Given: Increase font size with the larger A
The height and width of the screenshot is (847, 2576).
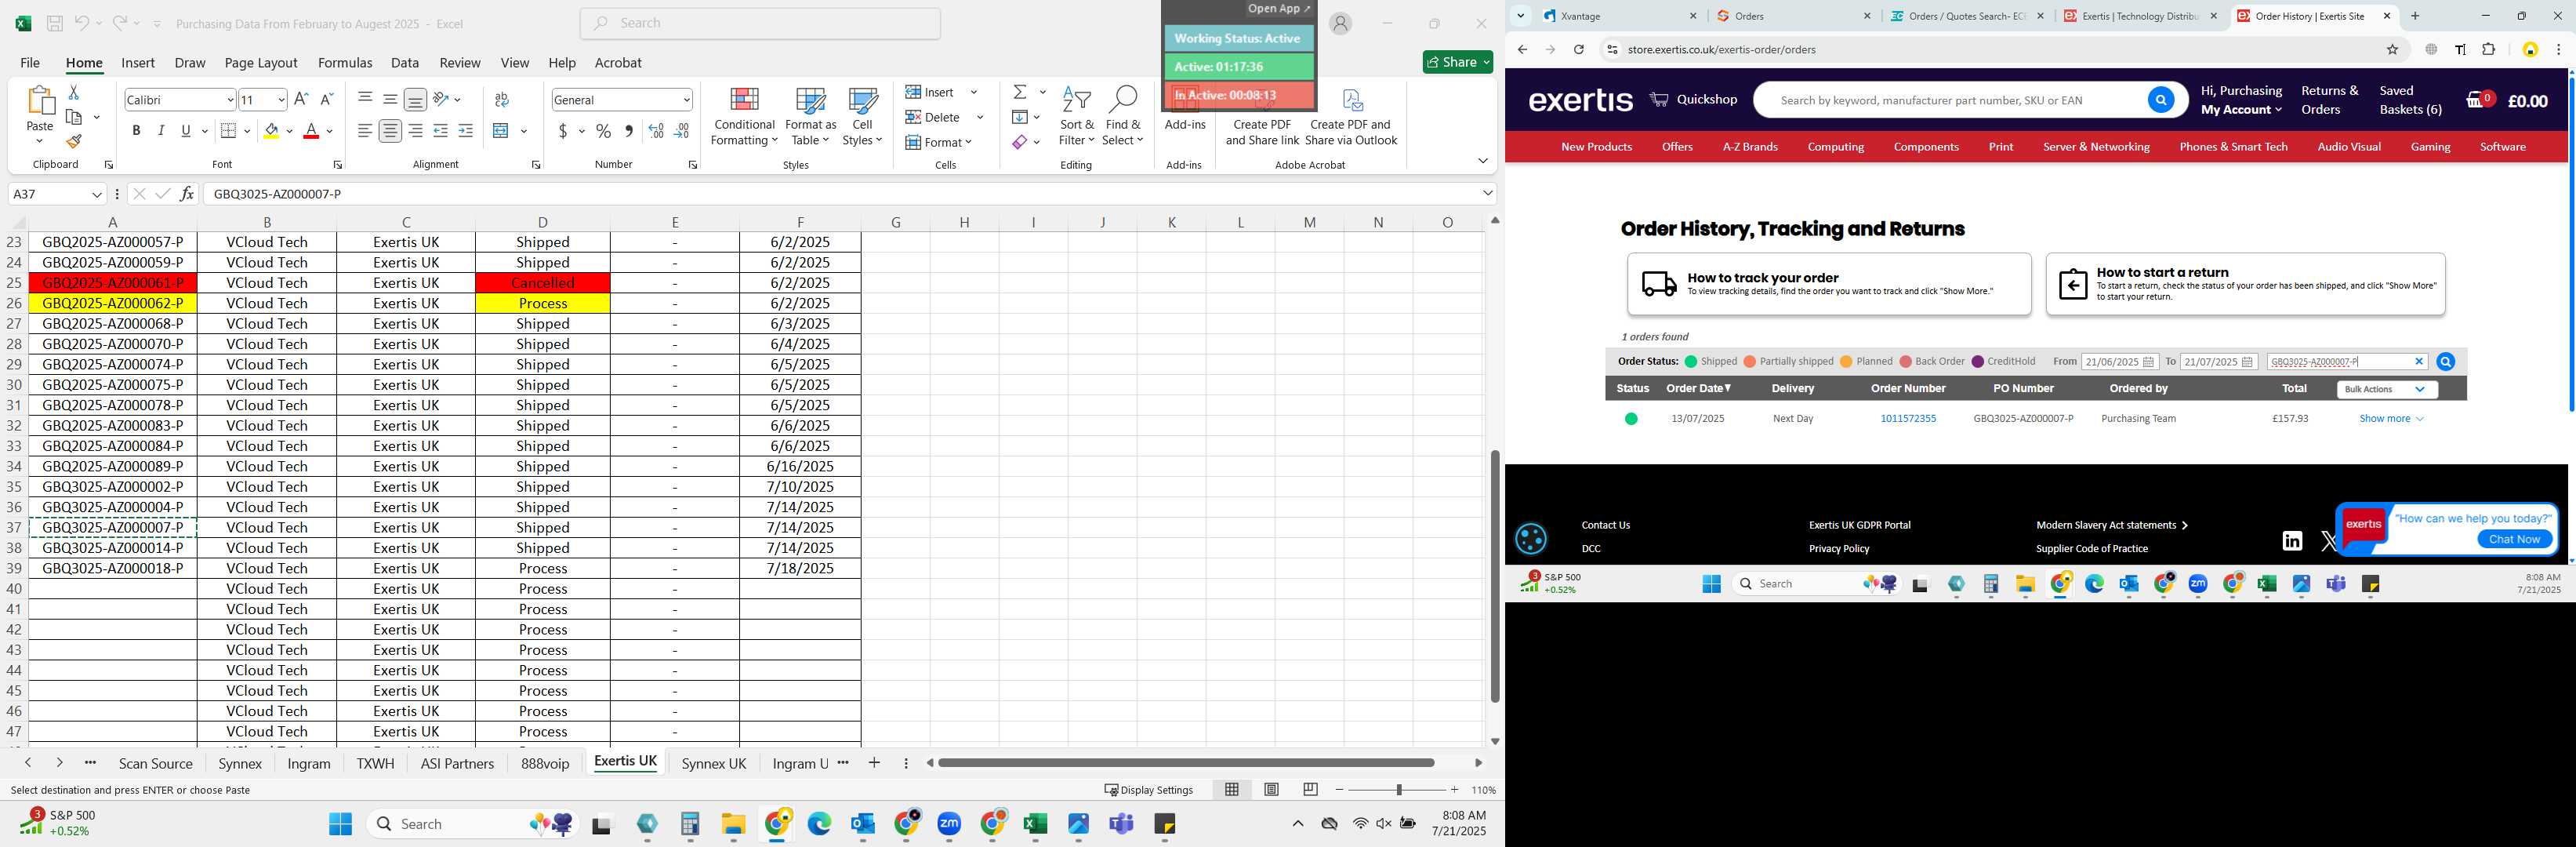Looking at the screenshot, I should pos(301,99).
